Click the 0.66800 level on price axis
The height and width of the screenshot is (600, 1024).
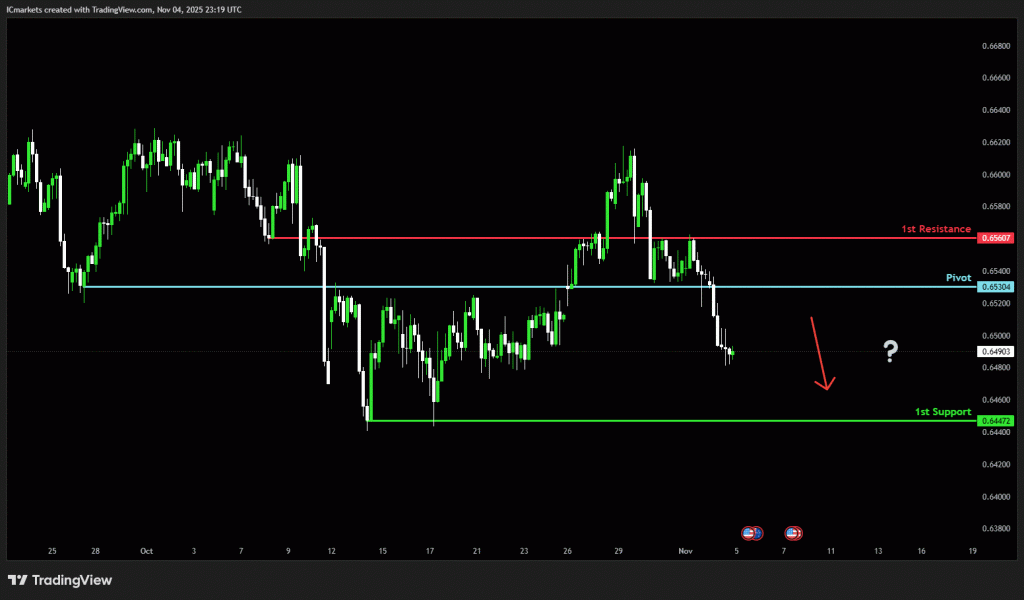995,46
